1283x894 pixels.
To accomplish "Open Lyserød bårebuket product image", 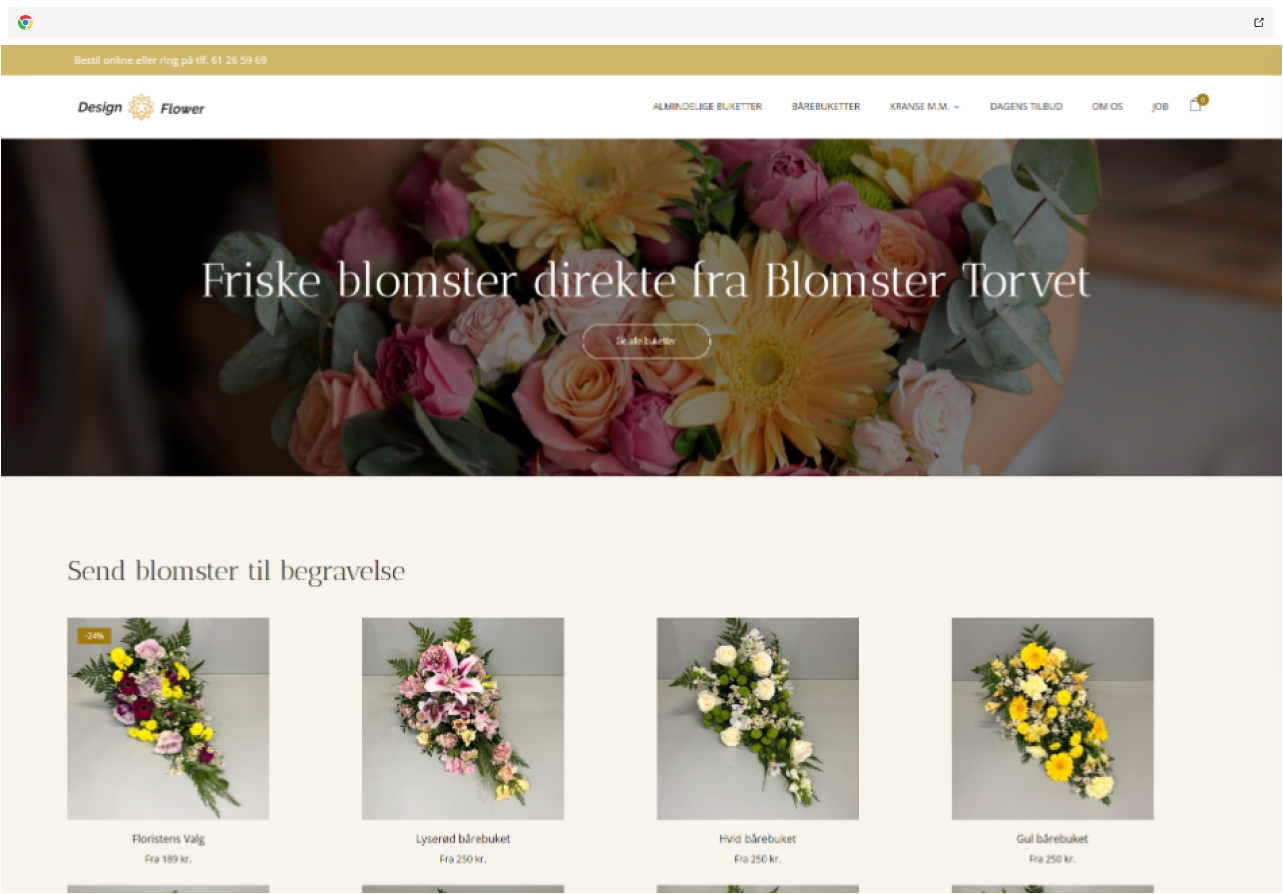I will (x=463, y=718).
